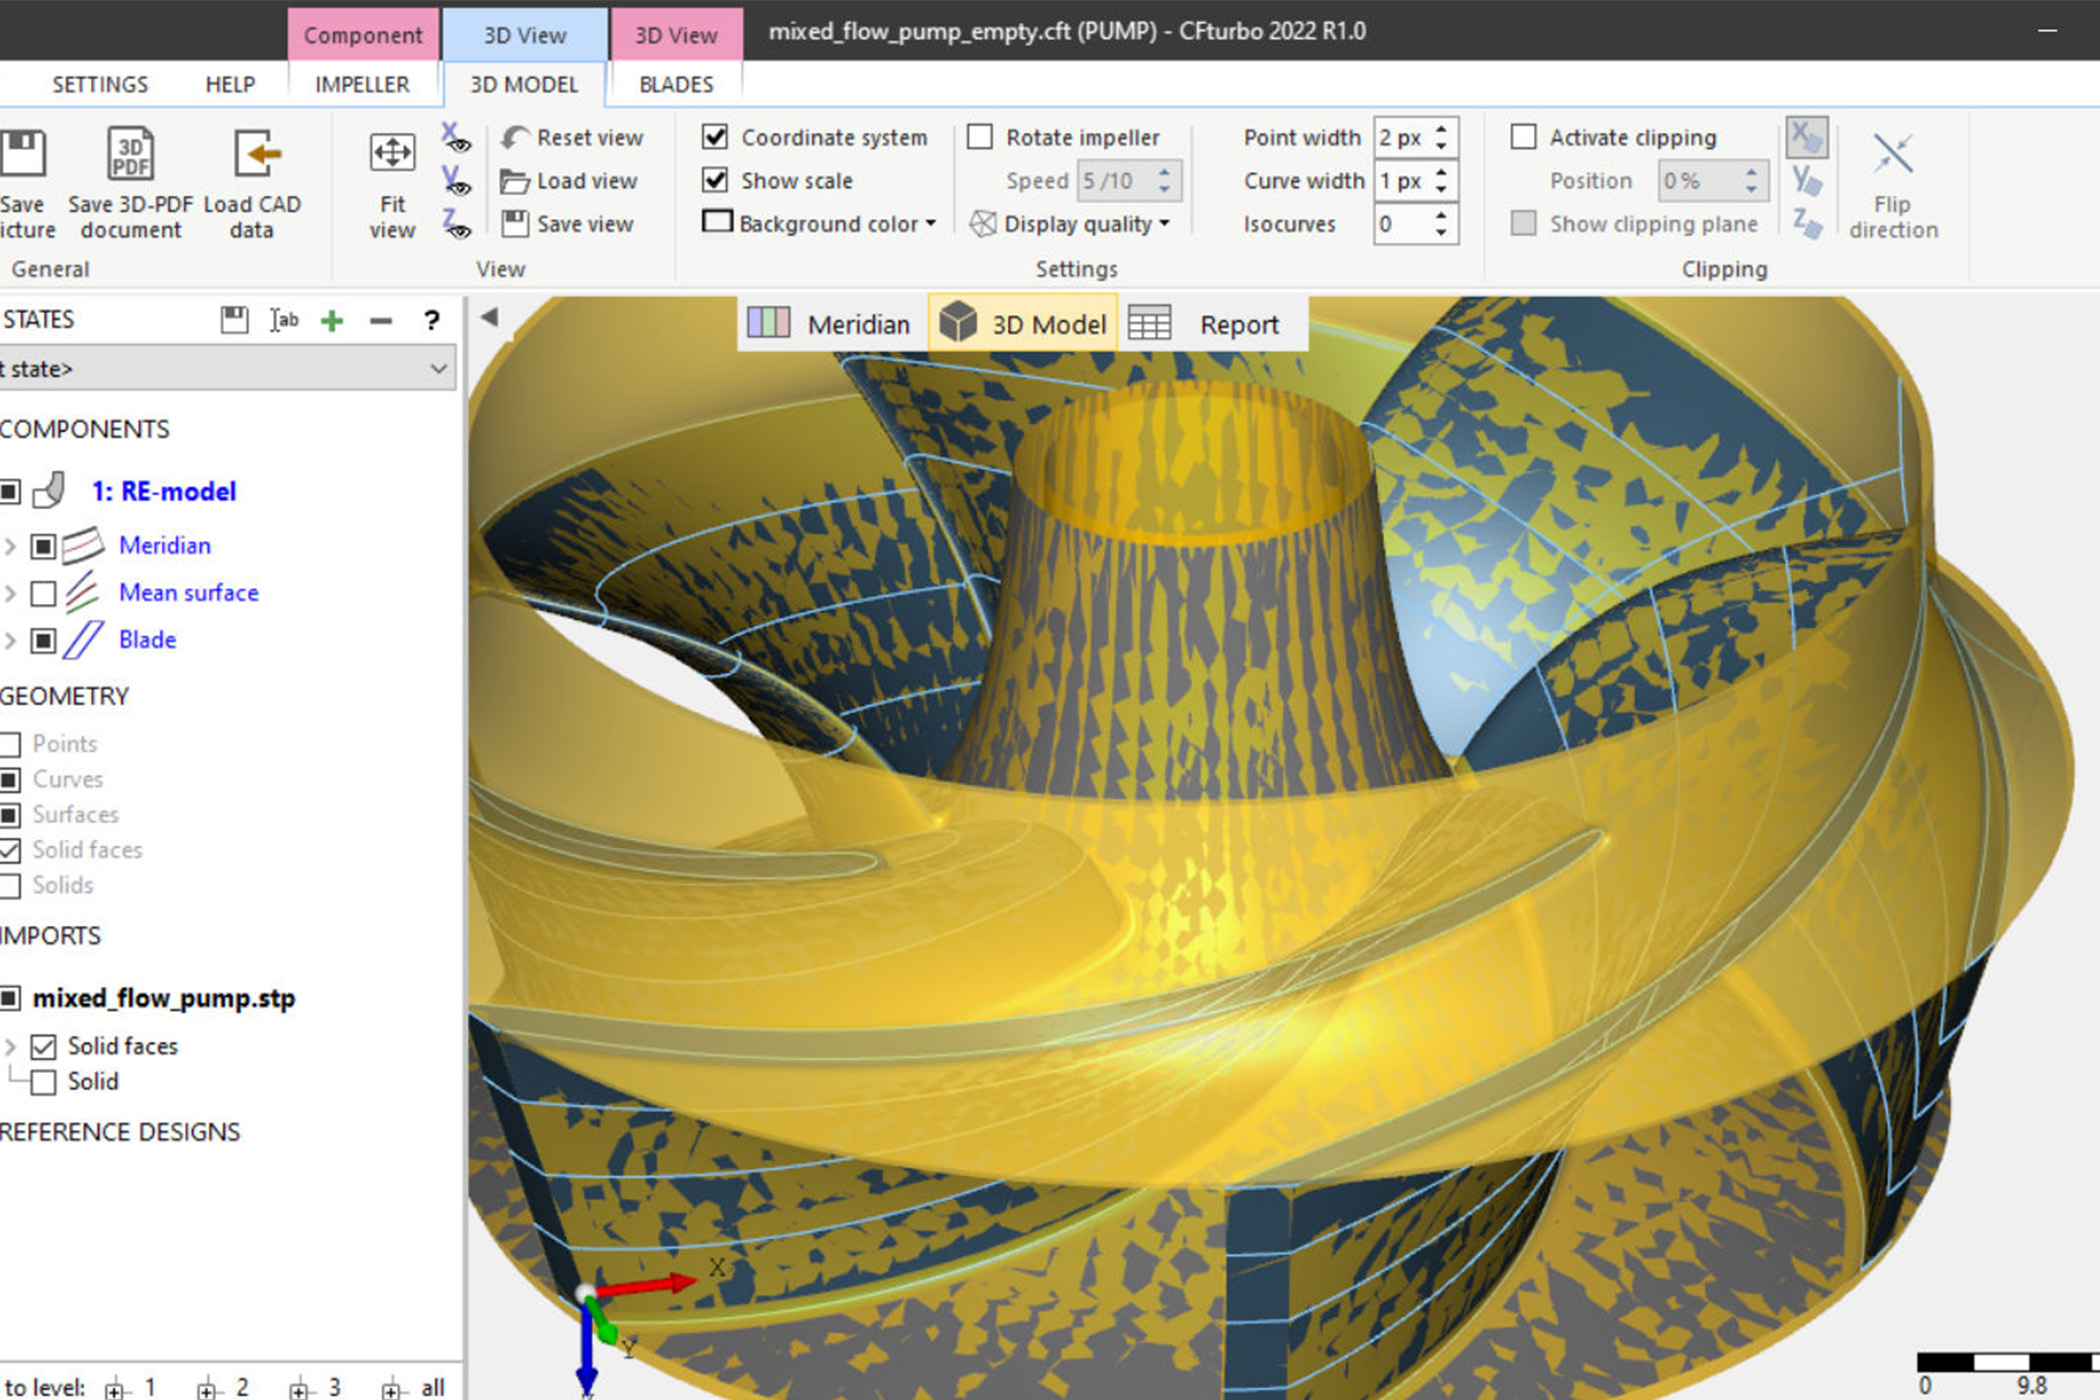Click the save state floppy disk icon
Image resolution: width=2100 pixels, height=1400 pixels.
tap(234, 320)
